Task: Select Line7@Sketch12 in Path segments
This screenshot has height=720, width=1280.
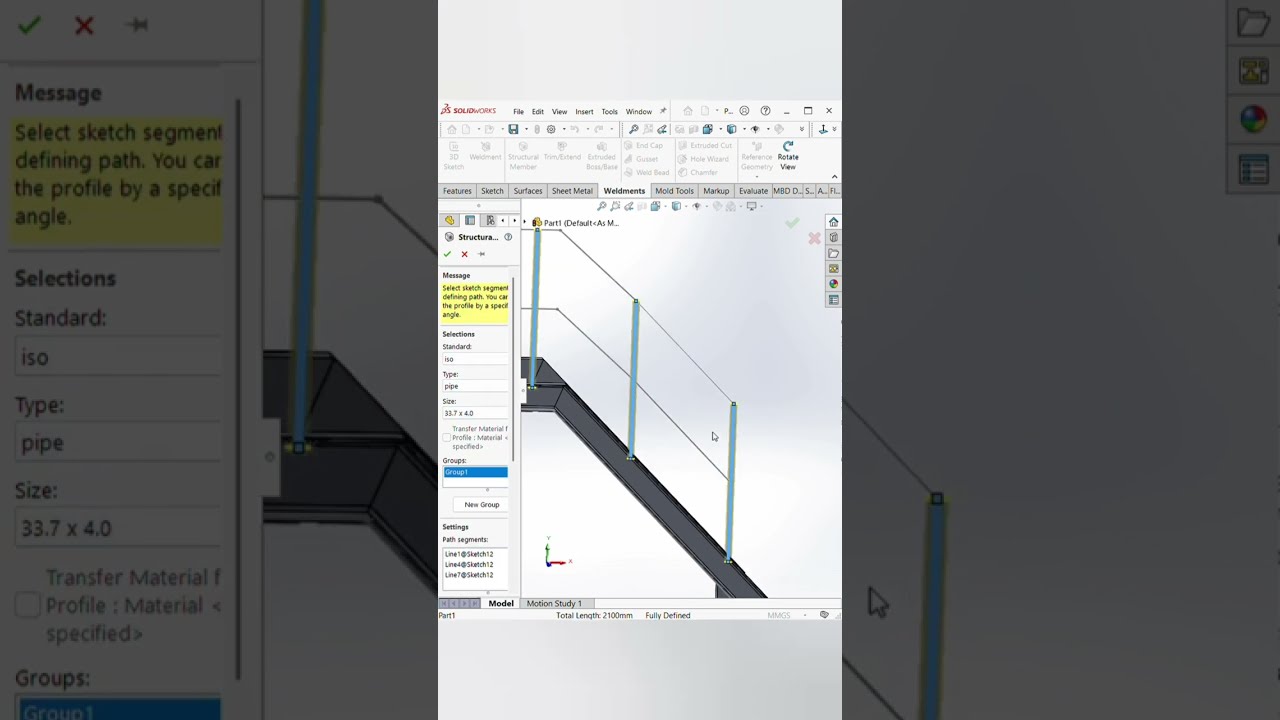Action: pyautogui.click(x=469, y=575)
